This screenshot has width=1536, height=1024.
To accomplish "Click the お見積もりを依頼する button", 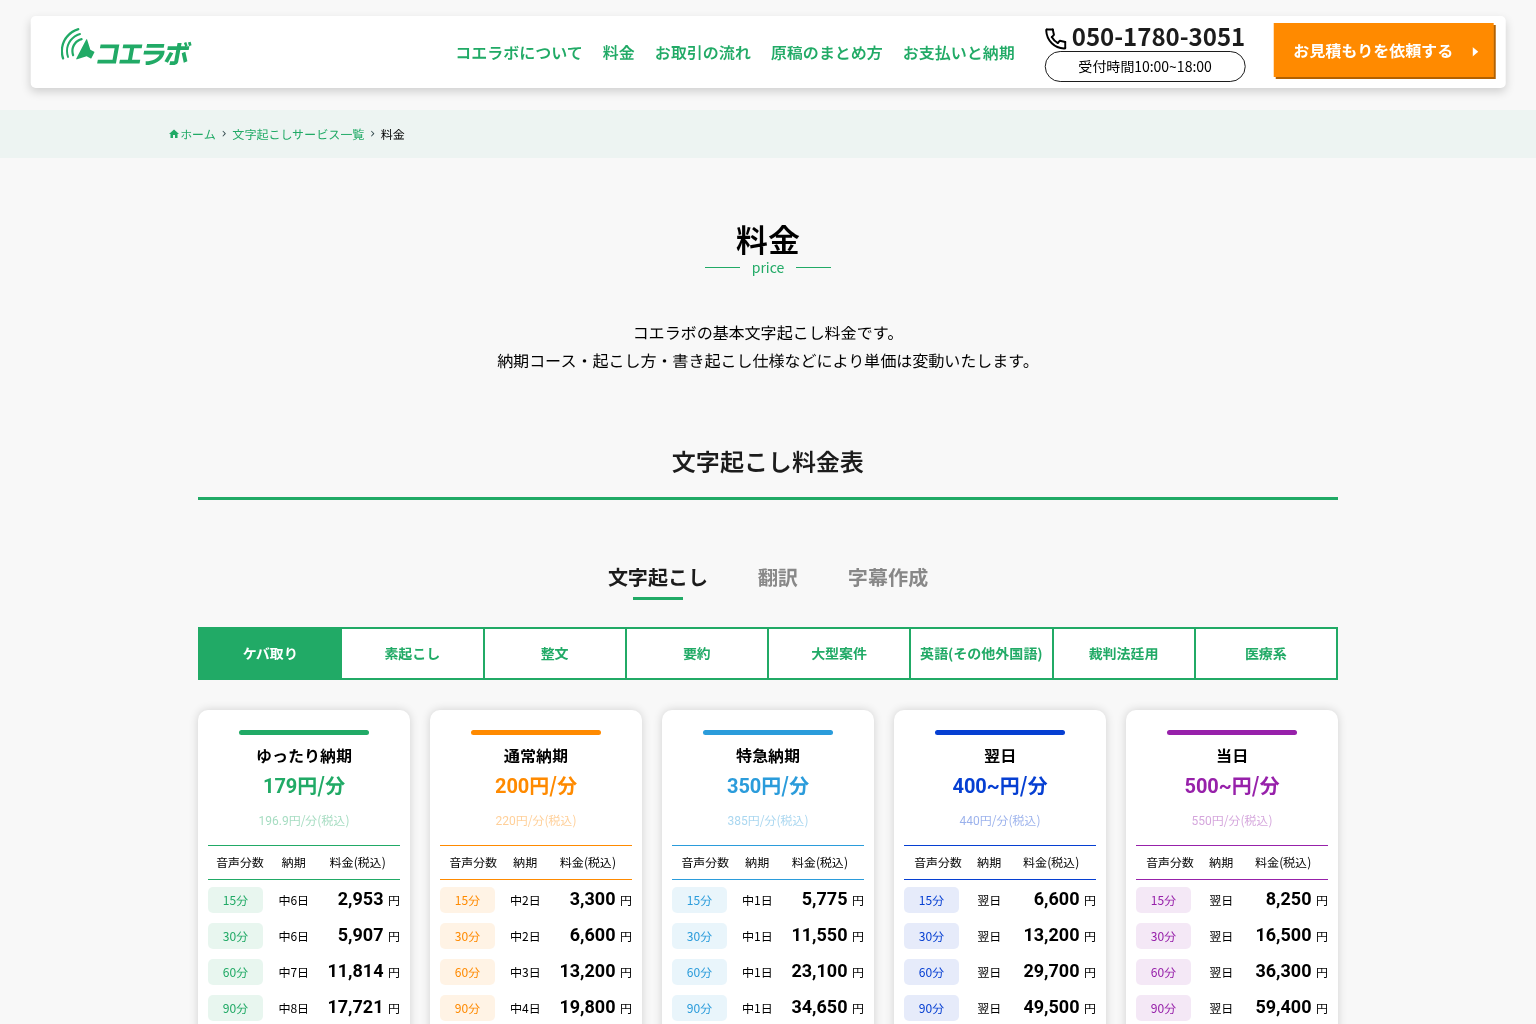I will pos(1384,50).
